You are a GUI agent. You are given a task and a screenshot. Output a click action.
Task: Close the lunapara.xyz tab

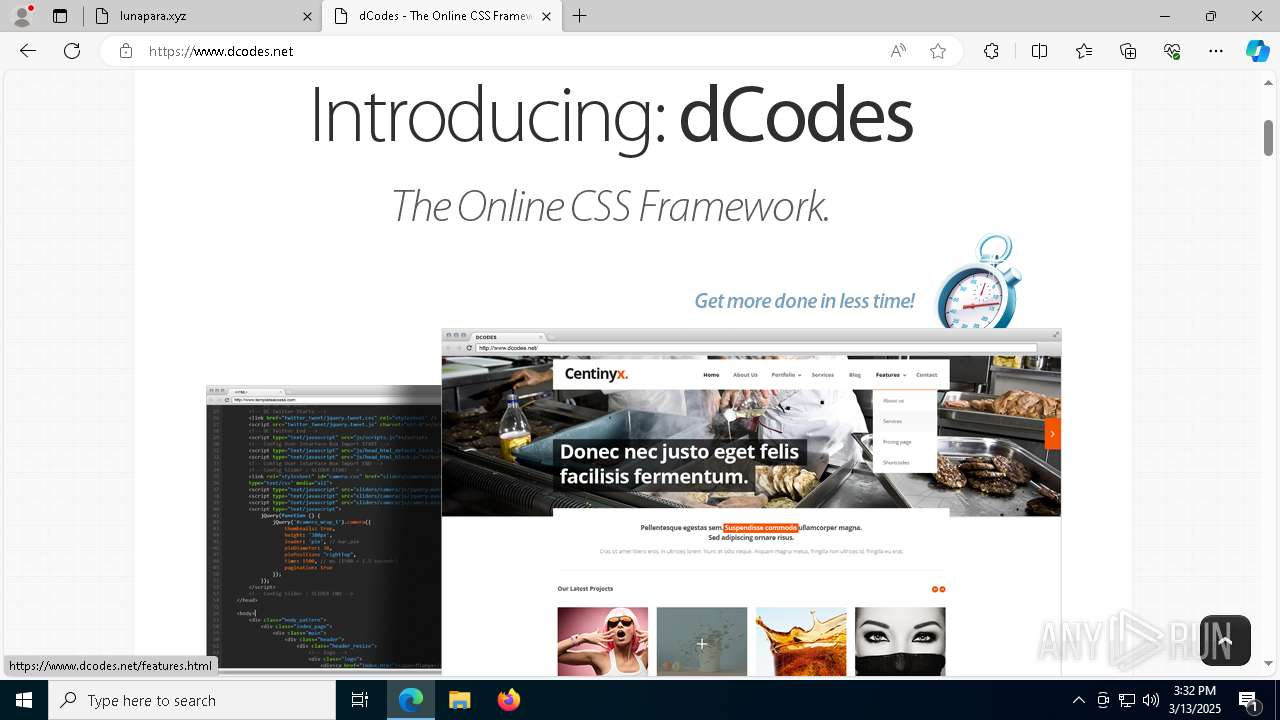tap(307, 16)
